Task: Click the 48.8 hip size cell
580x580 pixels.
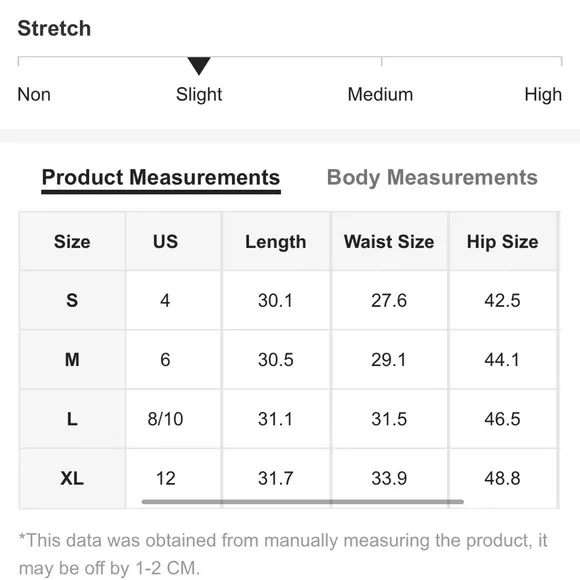Action: click(x=503, y=478)
